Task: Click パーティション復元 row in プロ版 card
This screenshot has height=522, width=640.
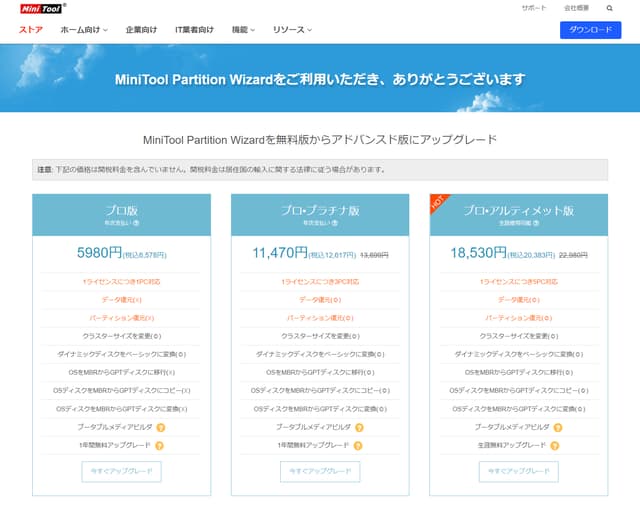Action: (122, 318)
